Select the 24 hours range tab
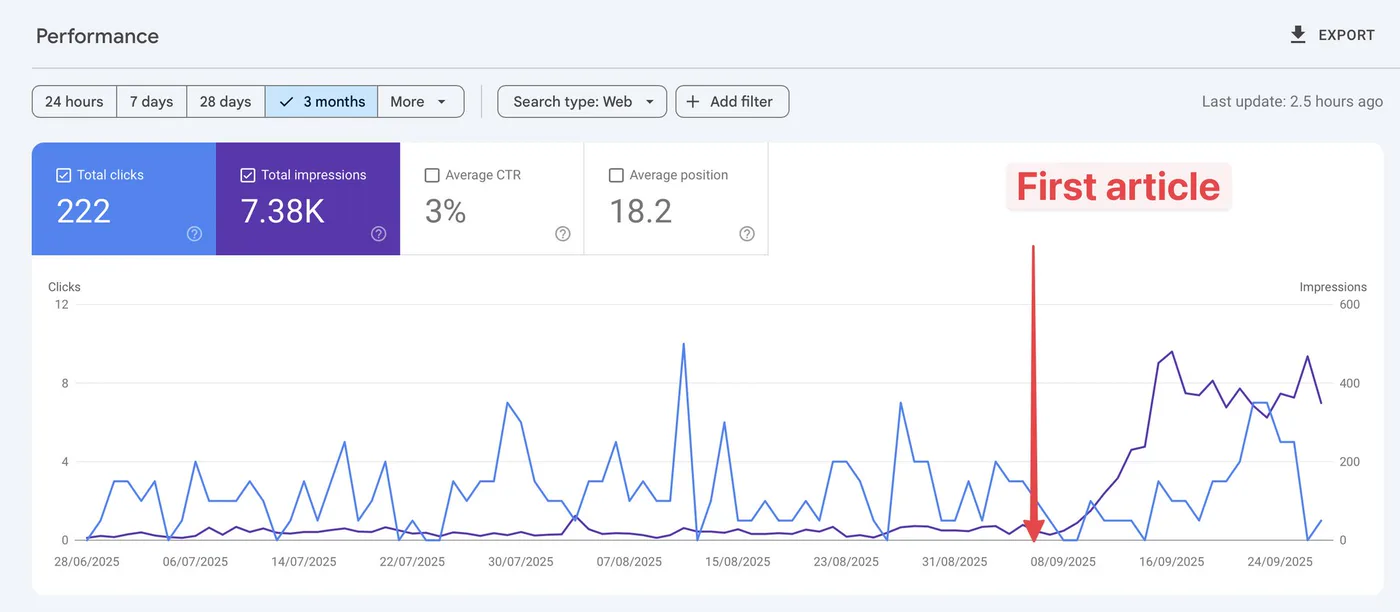1400x612 pixels. (x=74, y=101)
